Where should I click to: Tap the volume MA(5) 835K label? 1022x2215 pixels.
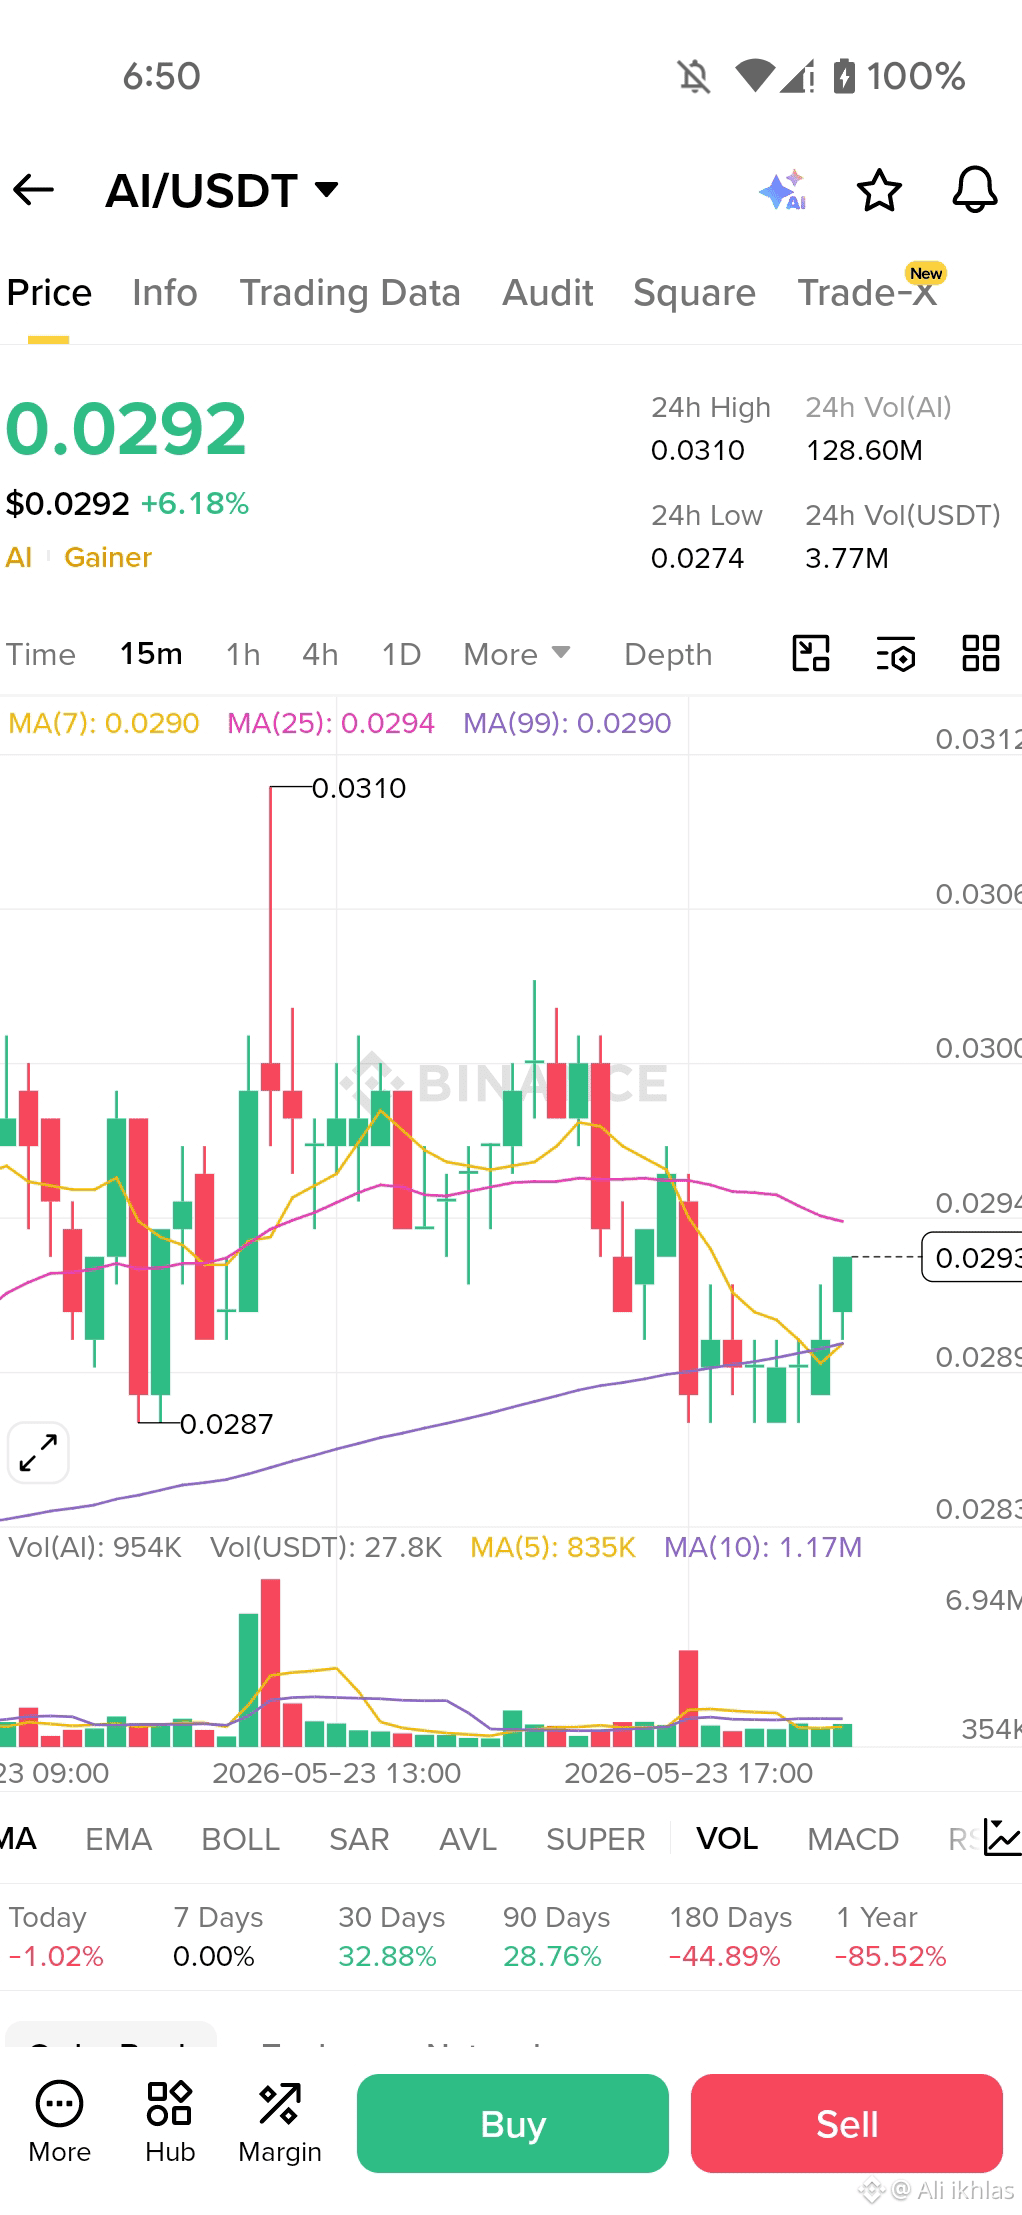553,1547
